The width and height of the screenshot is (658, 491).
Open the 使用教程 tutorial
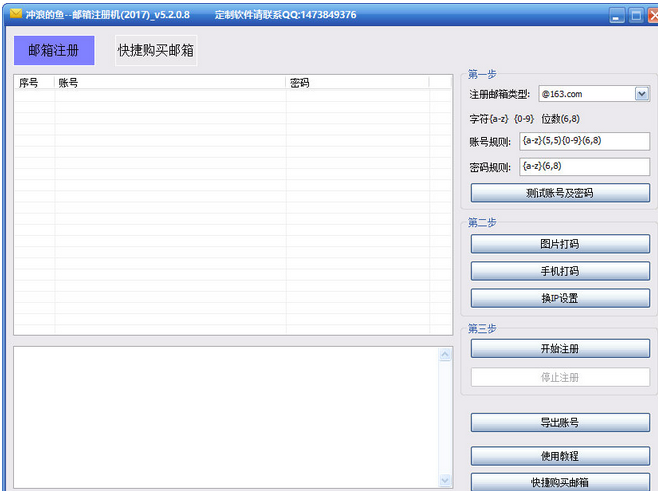pyautogui.click(x=560, y=456)
